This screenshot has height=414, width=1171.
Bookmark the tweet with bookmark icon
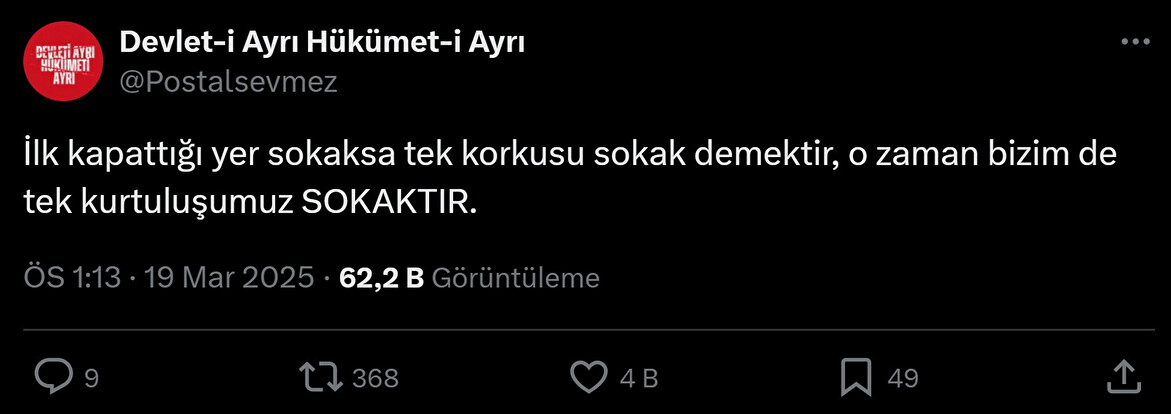(856, 377)
